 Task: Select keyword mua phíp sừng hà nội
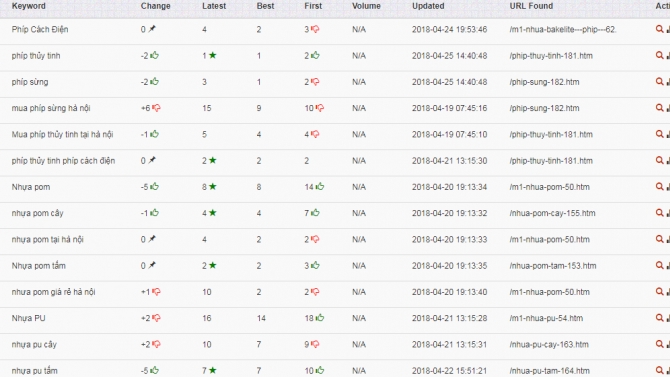pyautogui.click(x=51, y=109)
